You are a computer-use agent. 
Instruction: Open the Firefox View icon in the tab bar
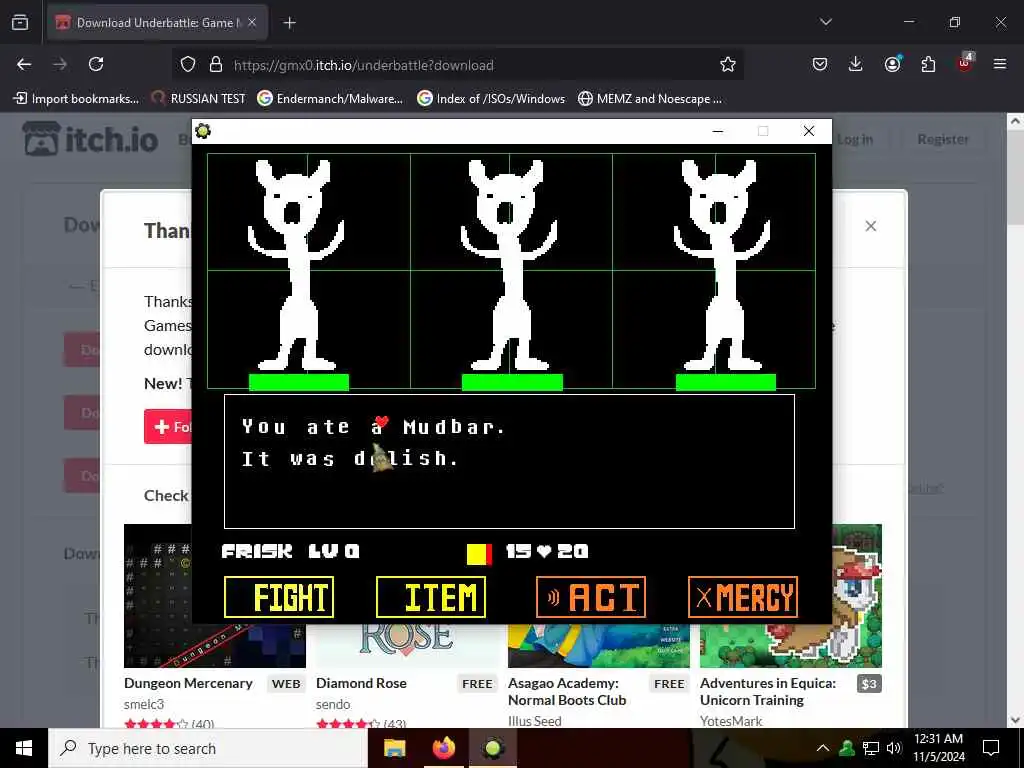[20, 22]
